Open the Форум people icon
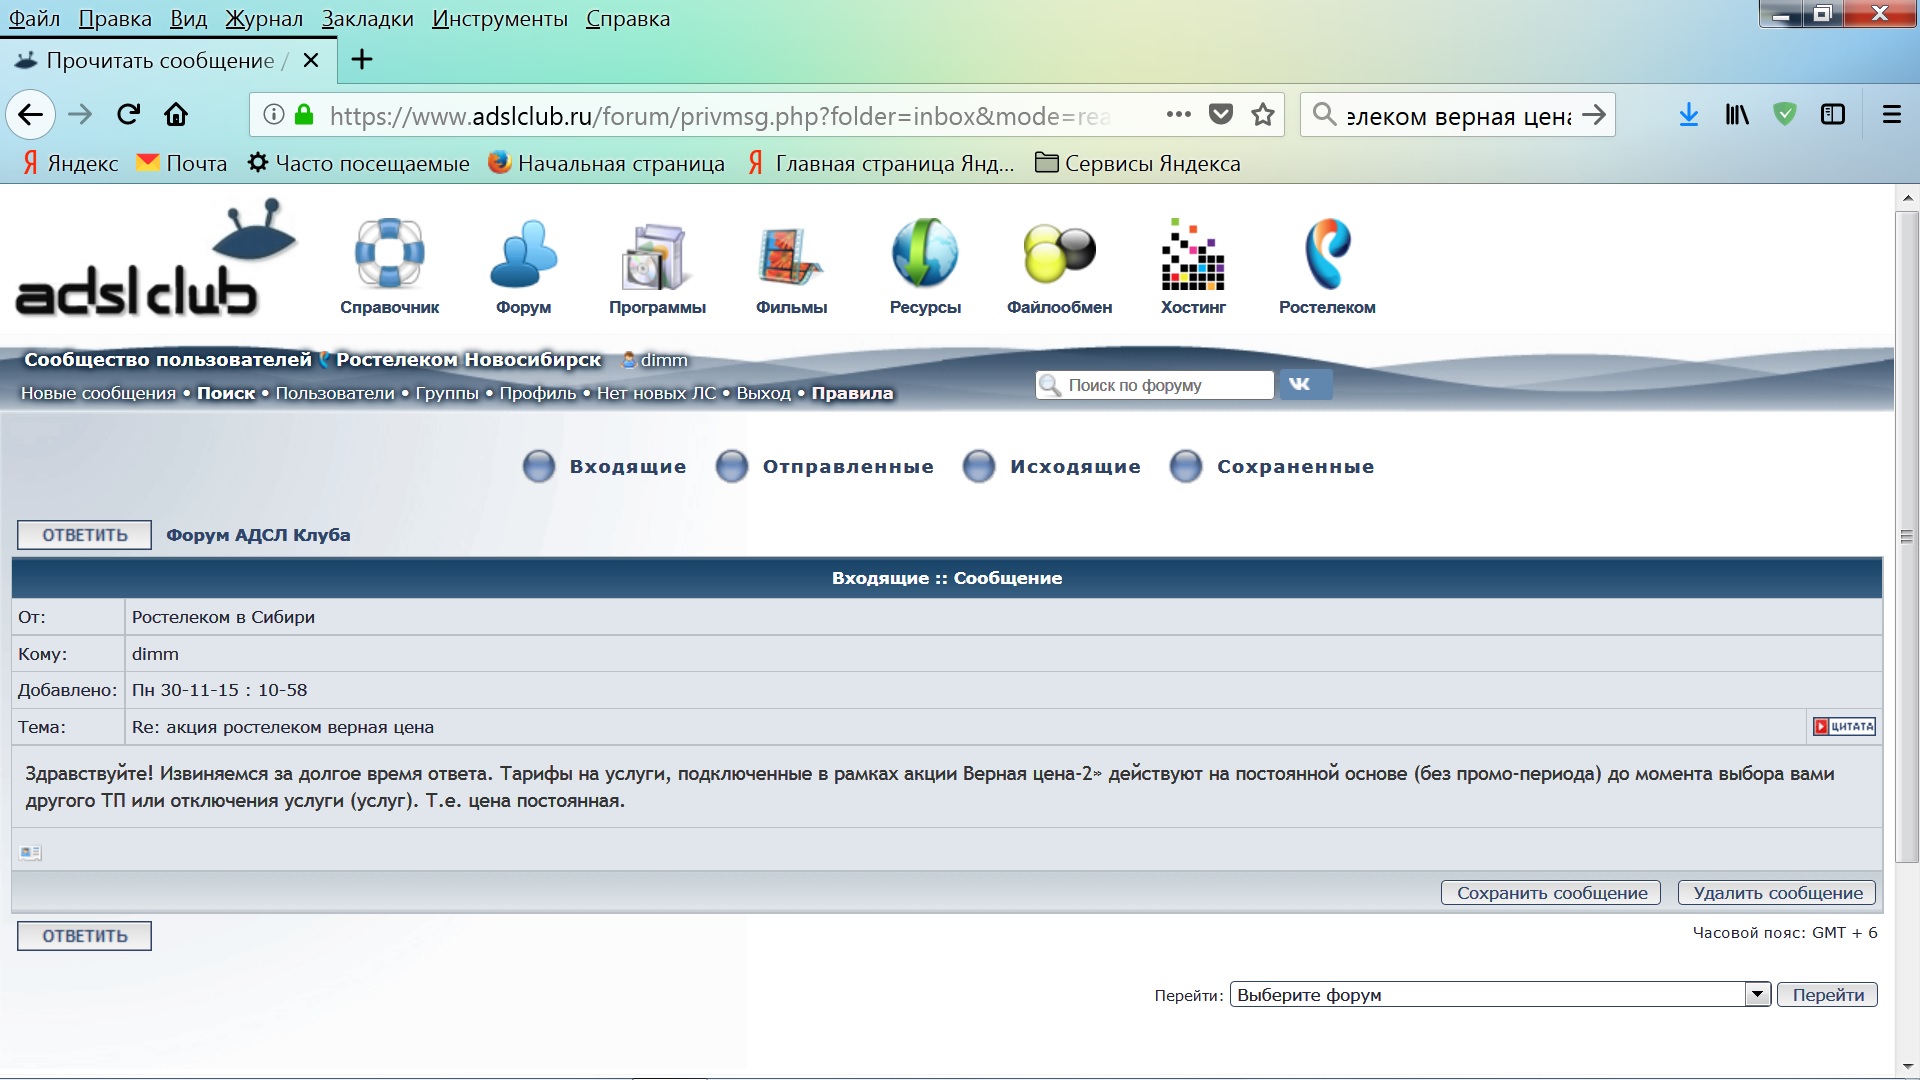The image size is (1920, 1080). (x=523, y=253)
